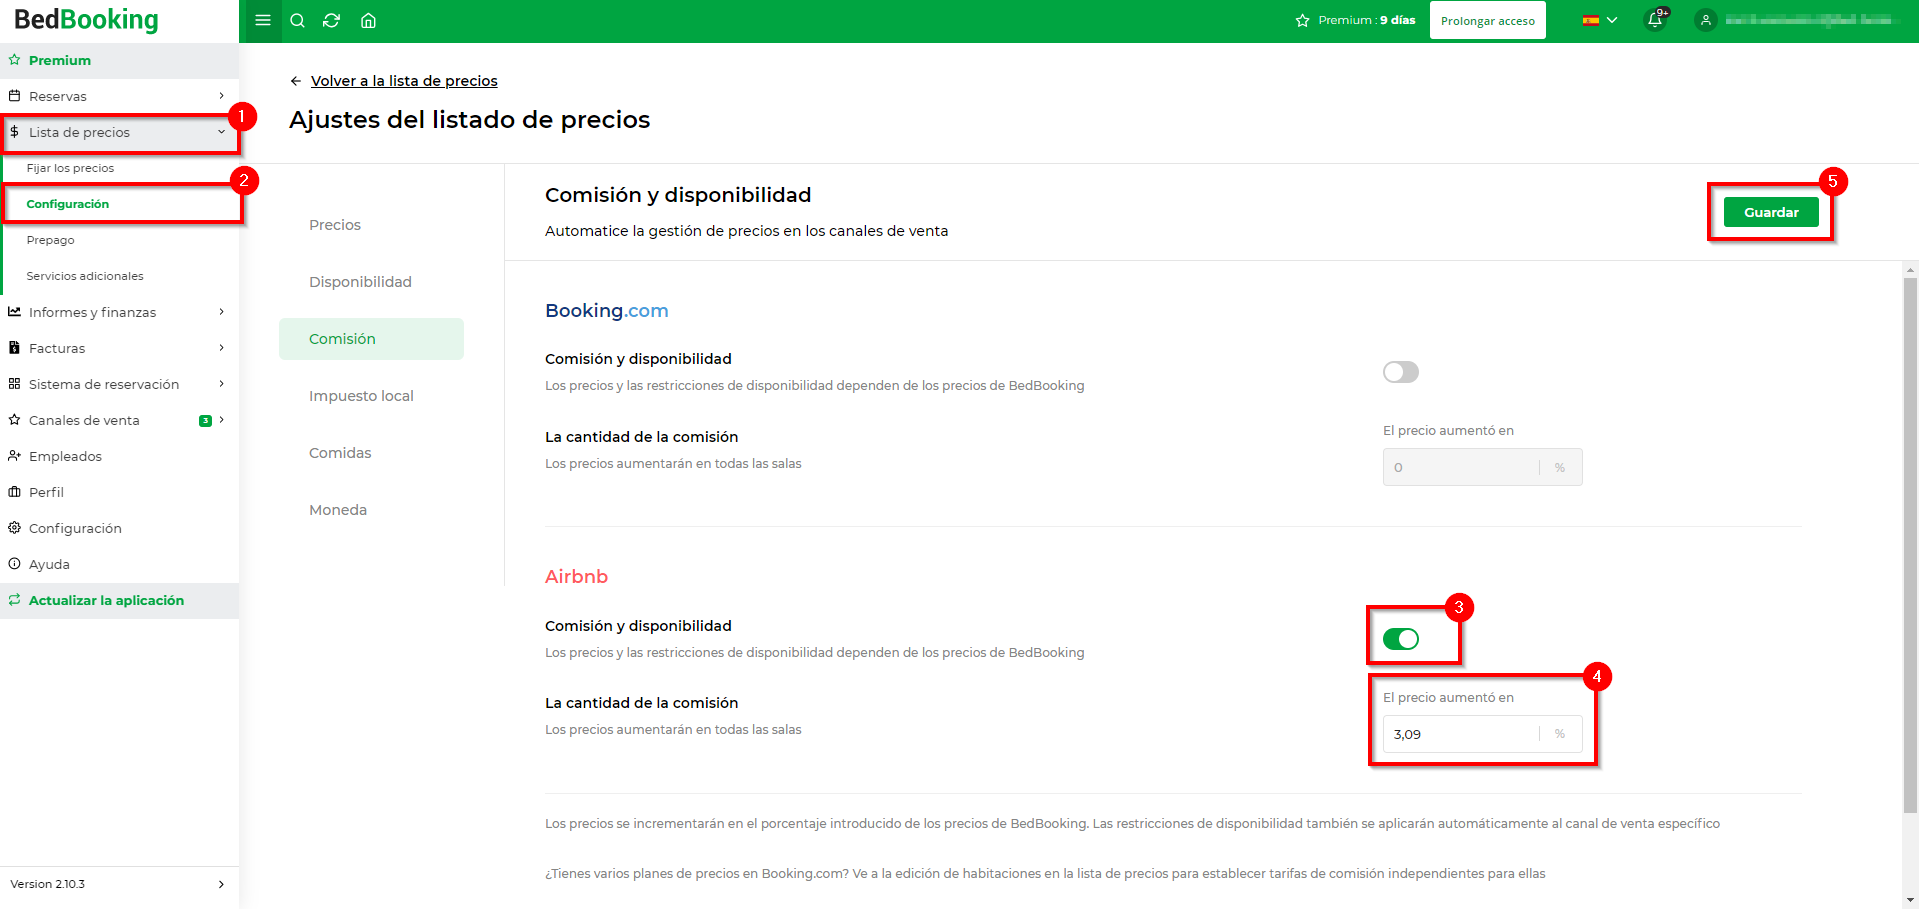This screenshot has width=1919, height=909.
Task: Expand Informes y finanzas chevron
Action: coord(221,312)
